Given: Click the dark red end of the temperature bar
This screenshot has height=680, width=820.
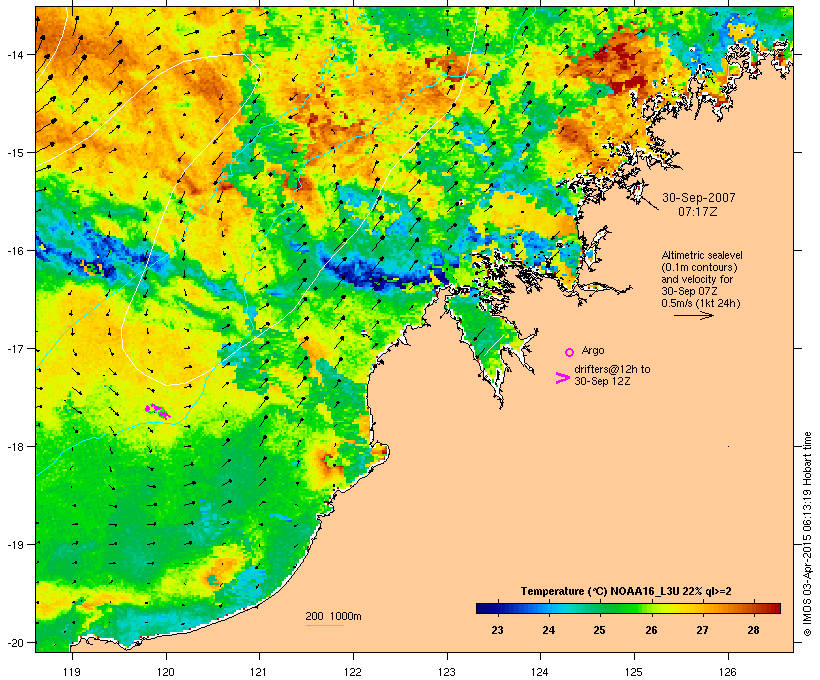Looking at the screenshot, I should click(776, 608).
